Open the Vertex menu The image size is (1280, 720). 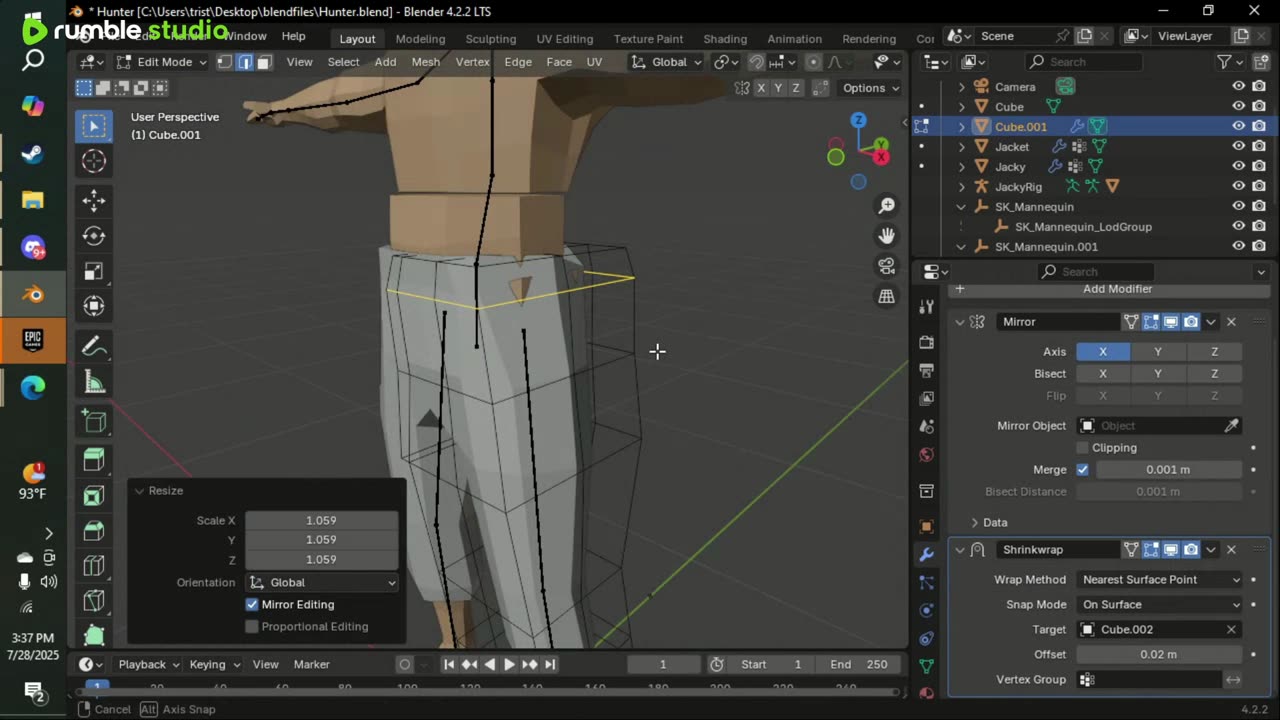[472, 62]
